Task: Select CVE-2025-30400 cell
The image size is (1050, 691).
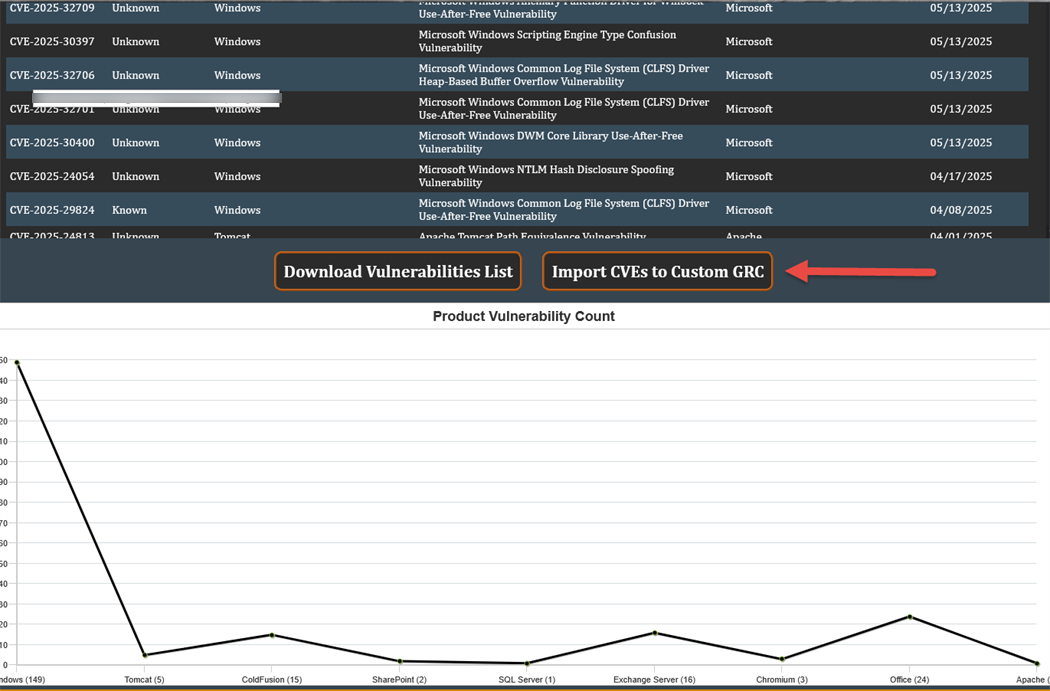Action: click(52, 143)
